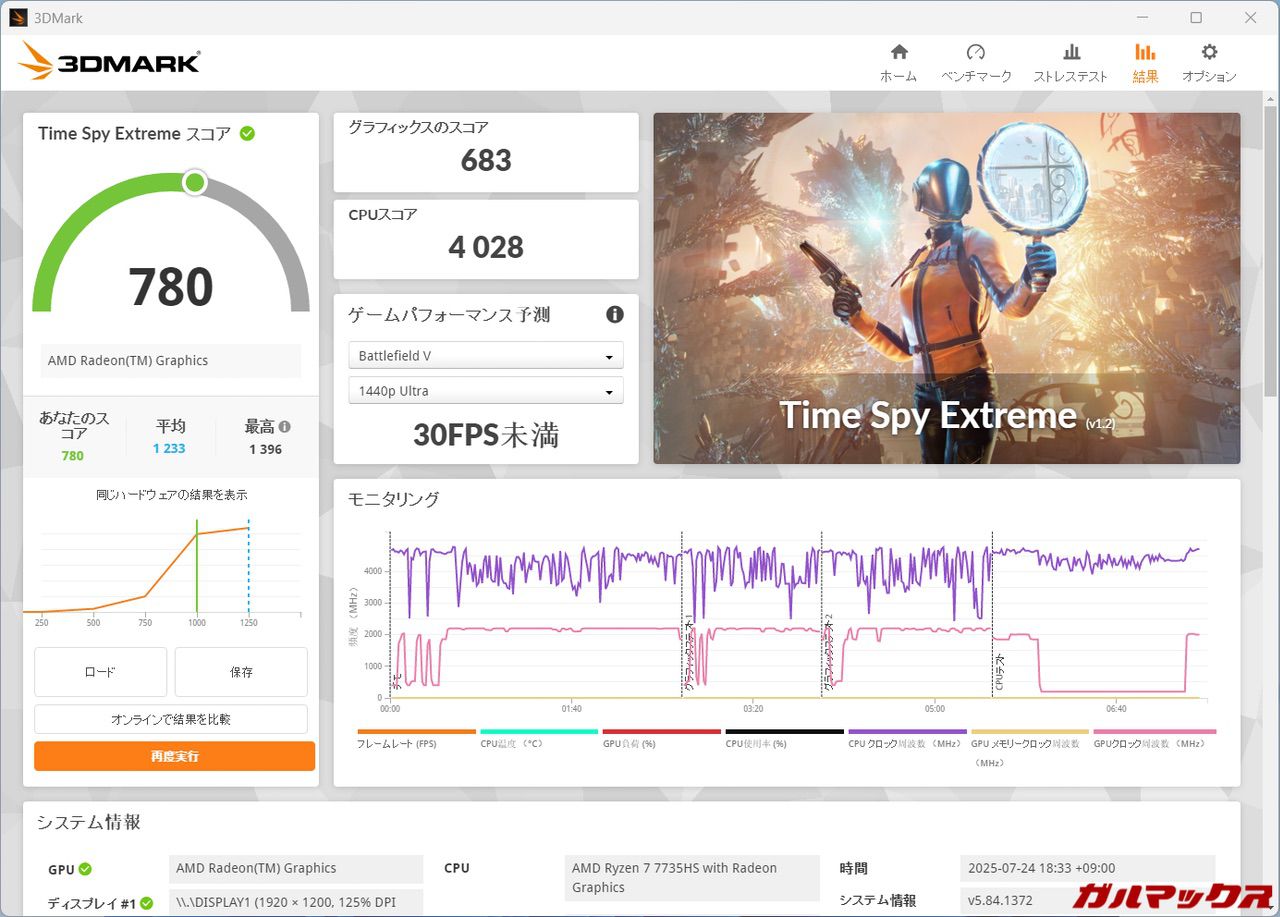Click green validation check beside Time Spy Extreme score
Image resolution: width=1280 pixels, height=917 pixels.
[x=247, y=133]
